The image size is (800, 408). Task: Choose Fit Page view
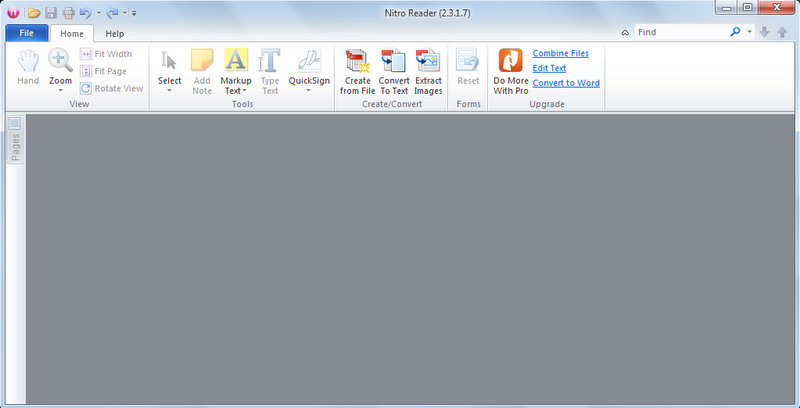(x=104, y=71)
